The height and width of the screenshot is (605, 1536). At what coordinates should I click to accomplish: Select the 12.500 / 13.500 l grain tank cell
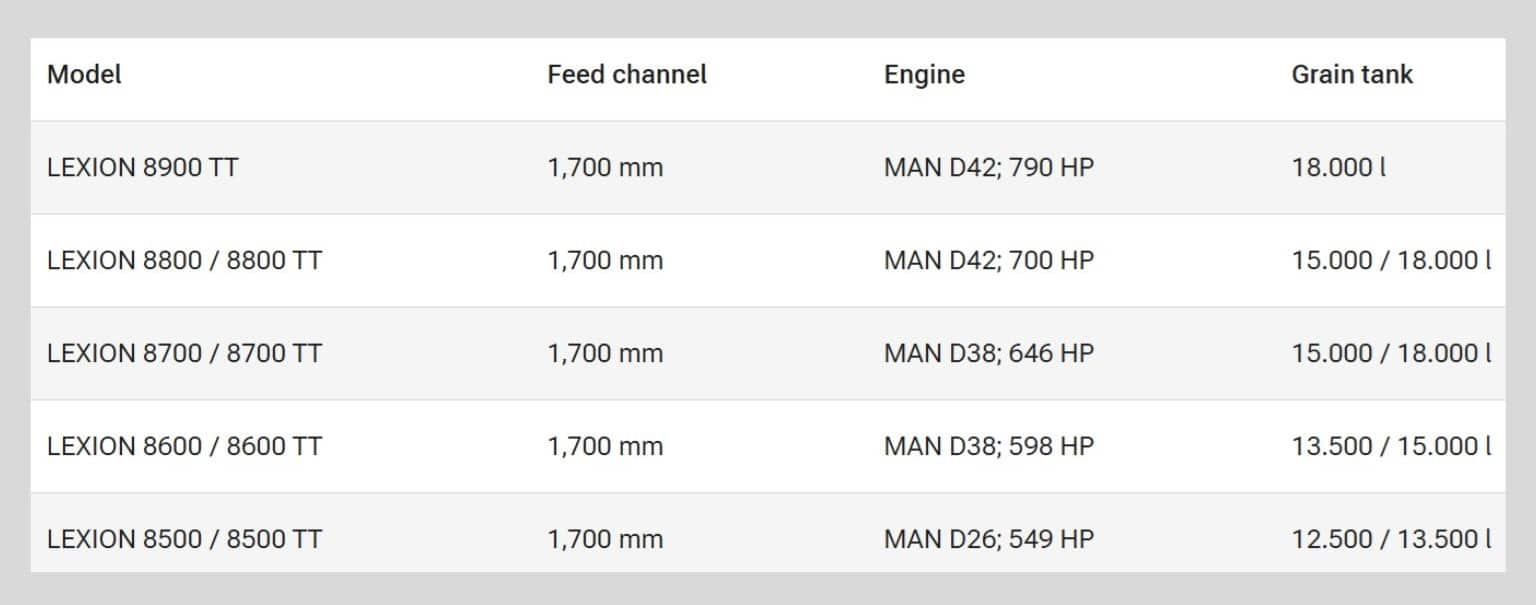click(x=1390, y=540)
